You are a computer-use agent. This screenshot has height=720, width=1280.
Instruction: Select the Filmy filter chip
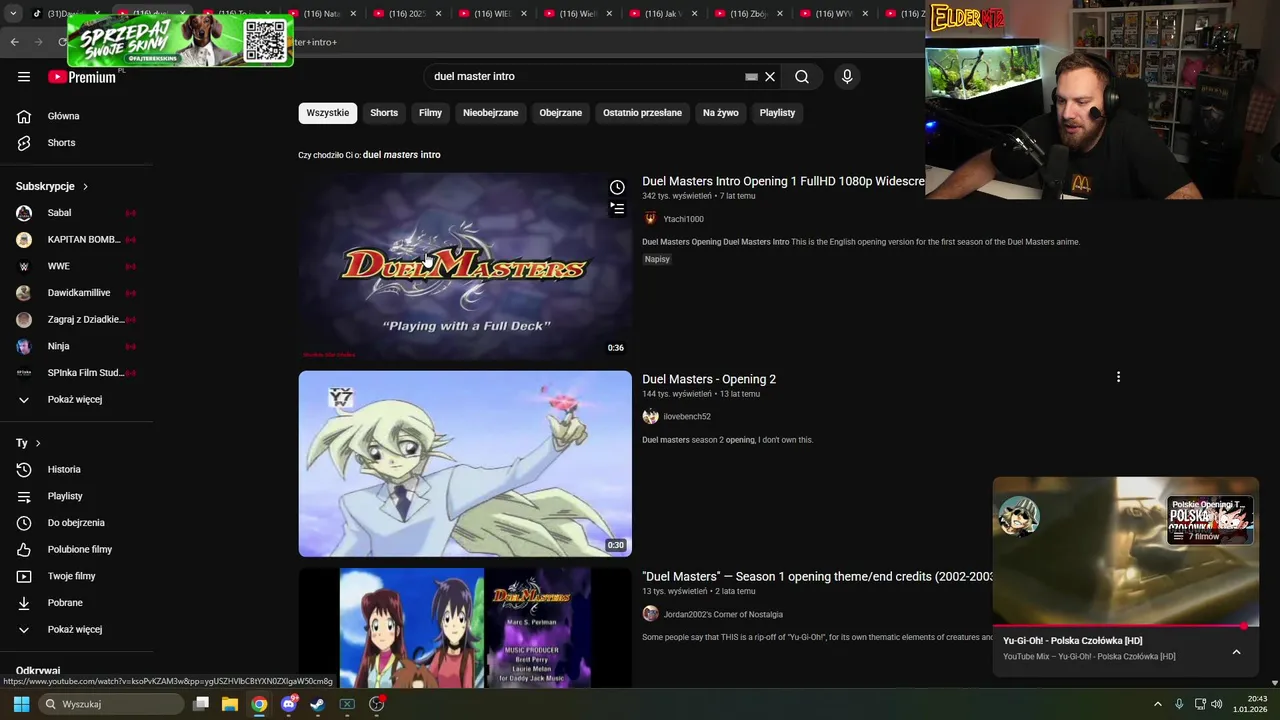click(x=430, y=113)
